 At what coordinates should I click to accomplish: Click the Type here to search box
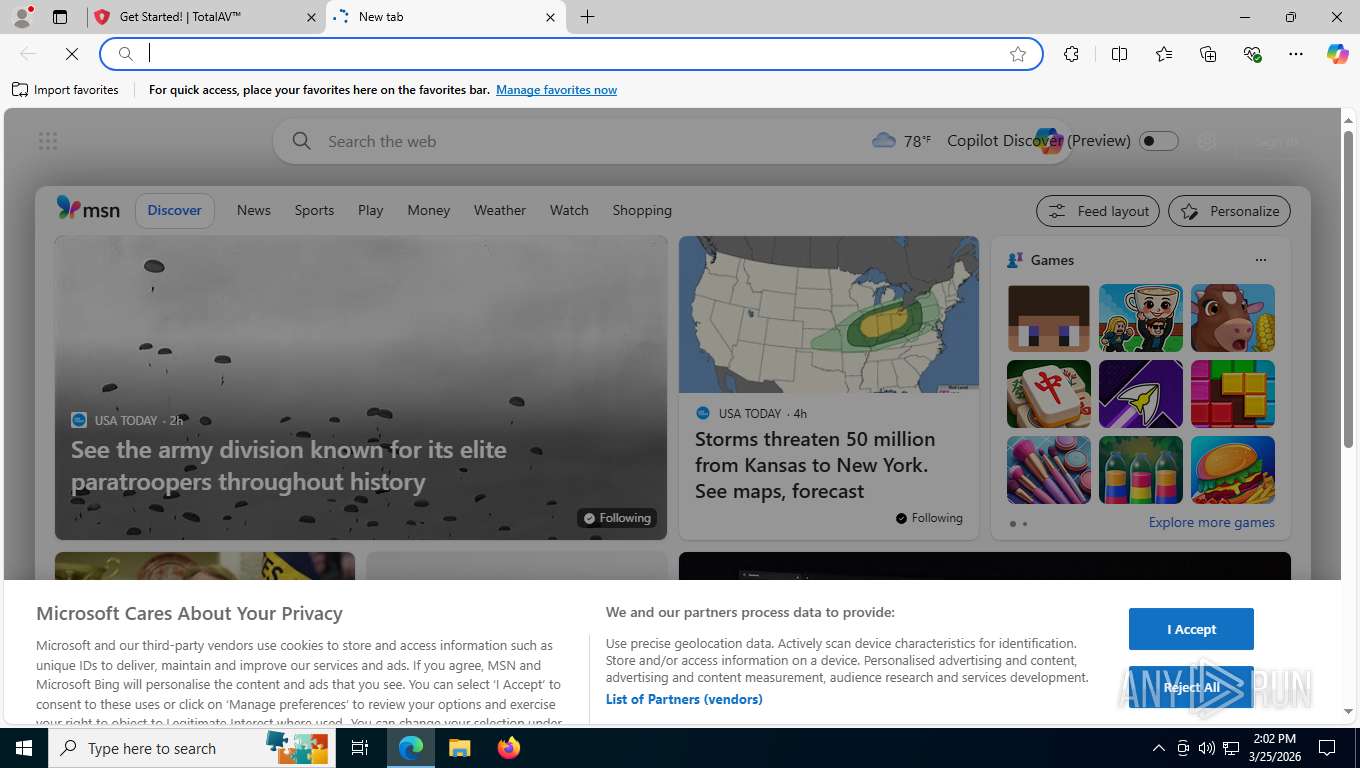pyautogui.click(x=192, y=748)
